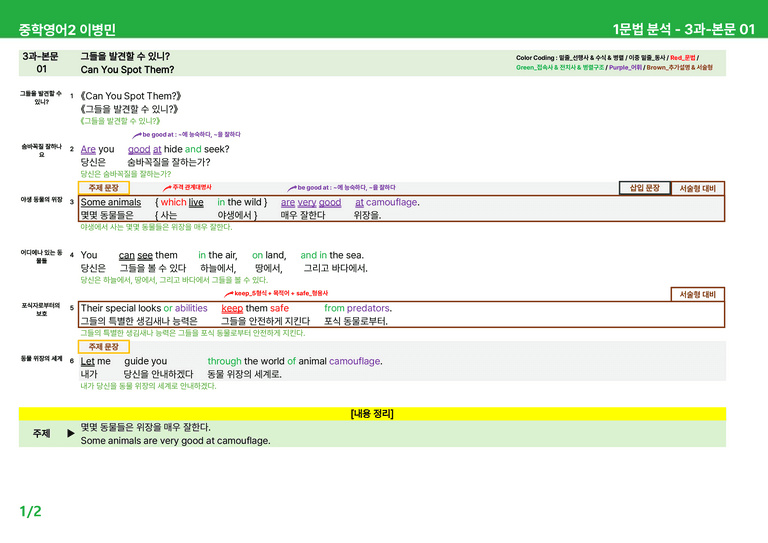Image resolution: width=768 pixels, height=543 pixels.
Task: Click the underlined word live
Action: click(x=196, y=202)
